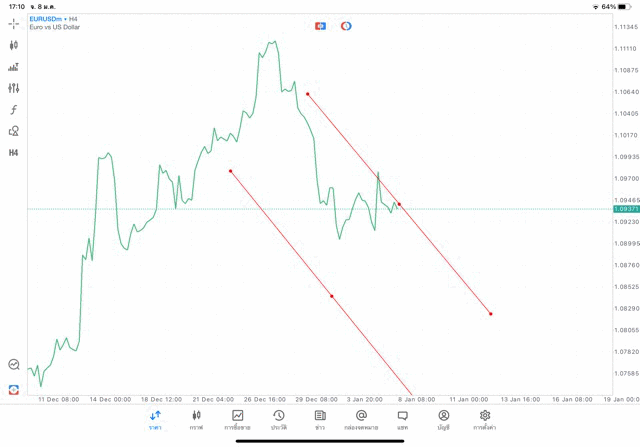Open the chart chat bubble icon
640x447 pixels.
tap(14, 365)
